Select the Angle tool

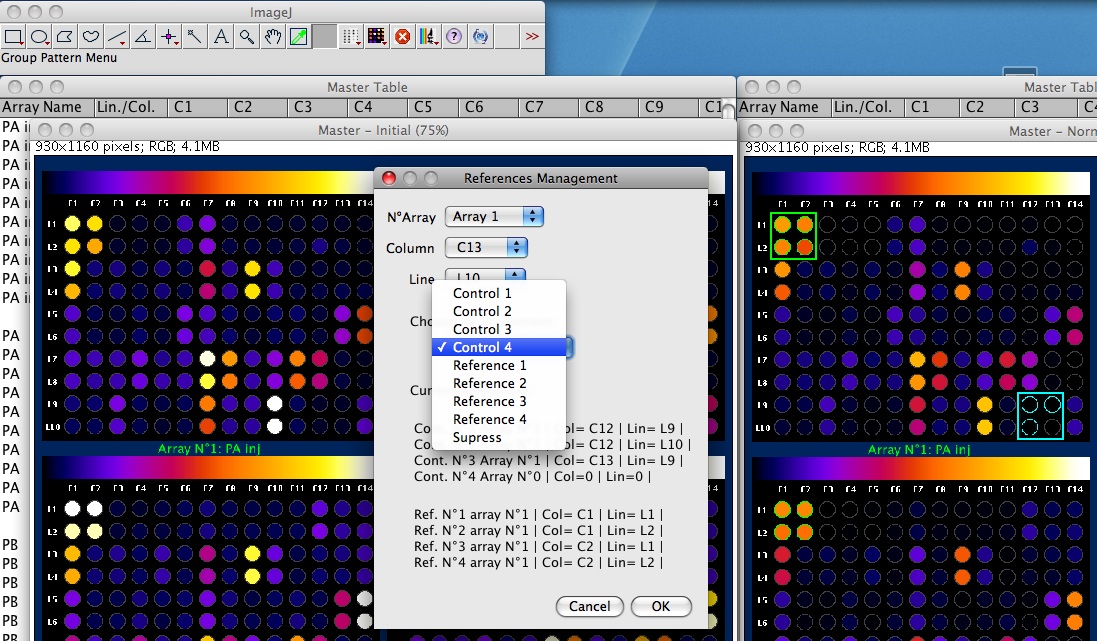click(143, 36)
